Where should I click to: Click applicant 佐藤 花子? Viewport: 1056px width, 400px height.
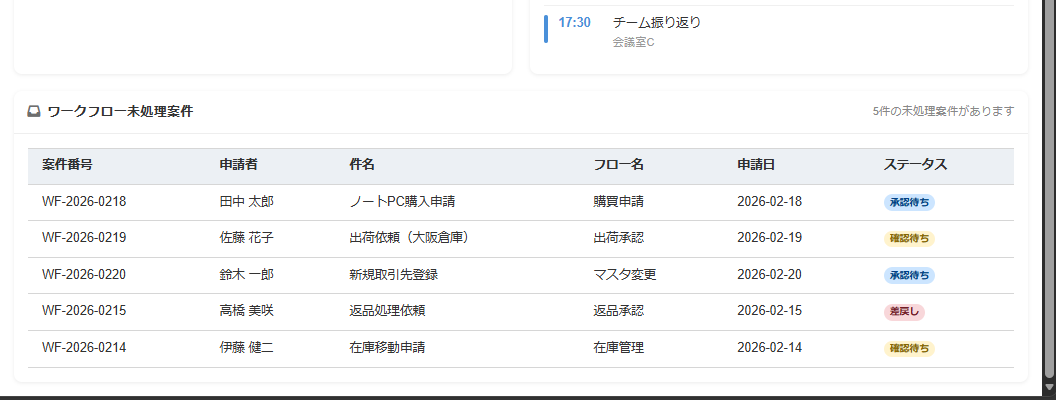pos(246,238)
